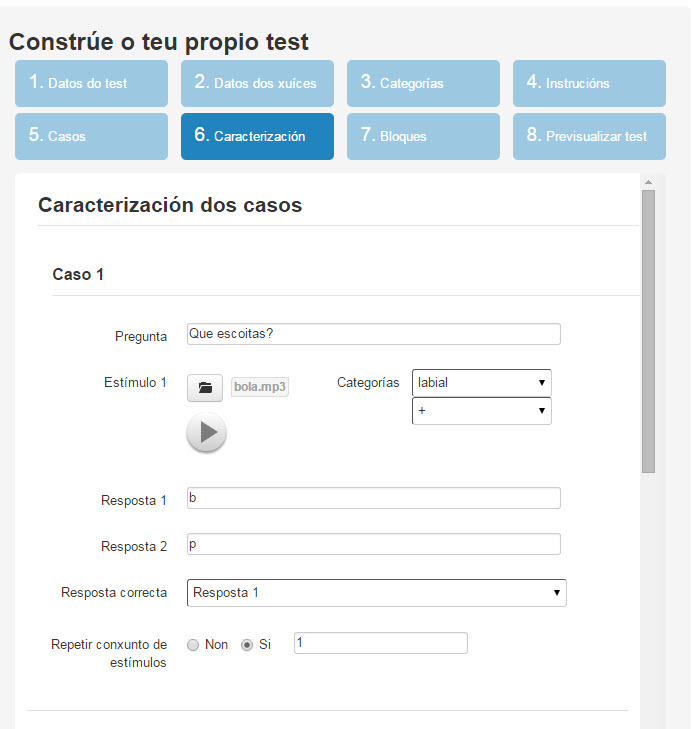Go to step 1 Datos do test
Screen dimensions: 693x729
click(x=91, y=83)
